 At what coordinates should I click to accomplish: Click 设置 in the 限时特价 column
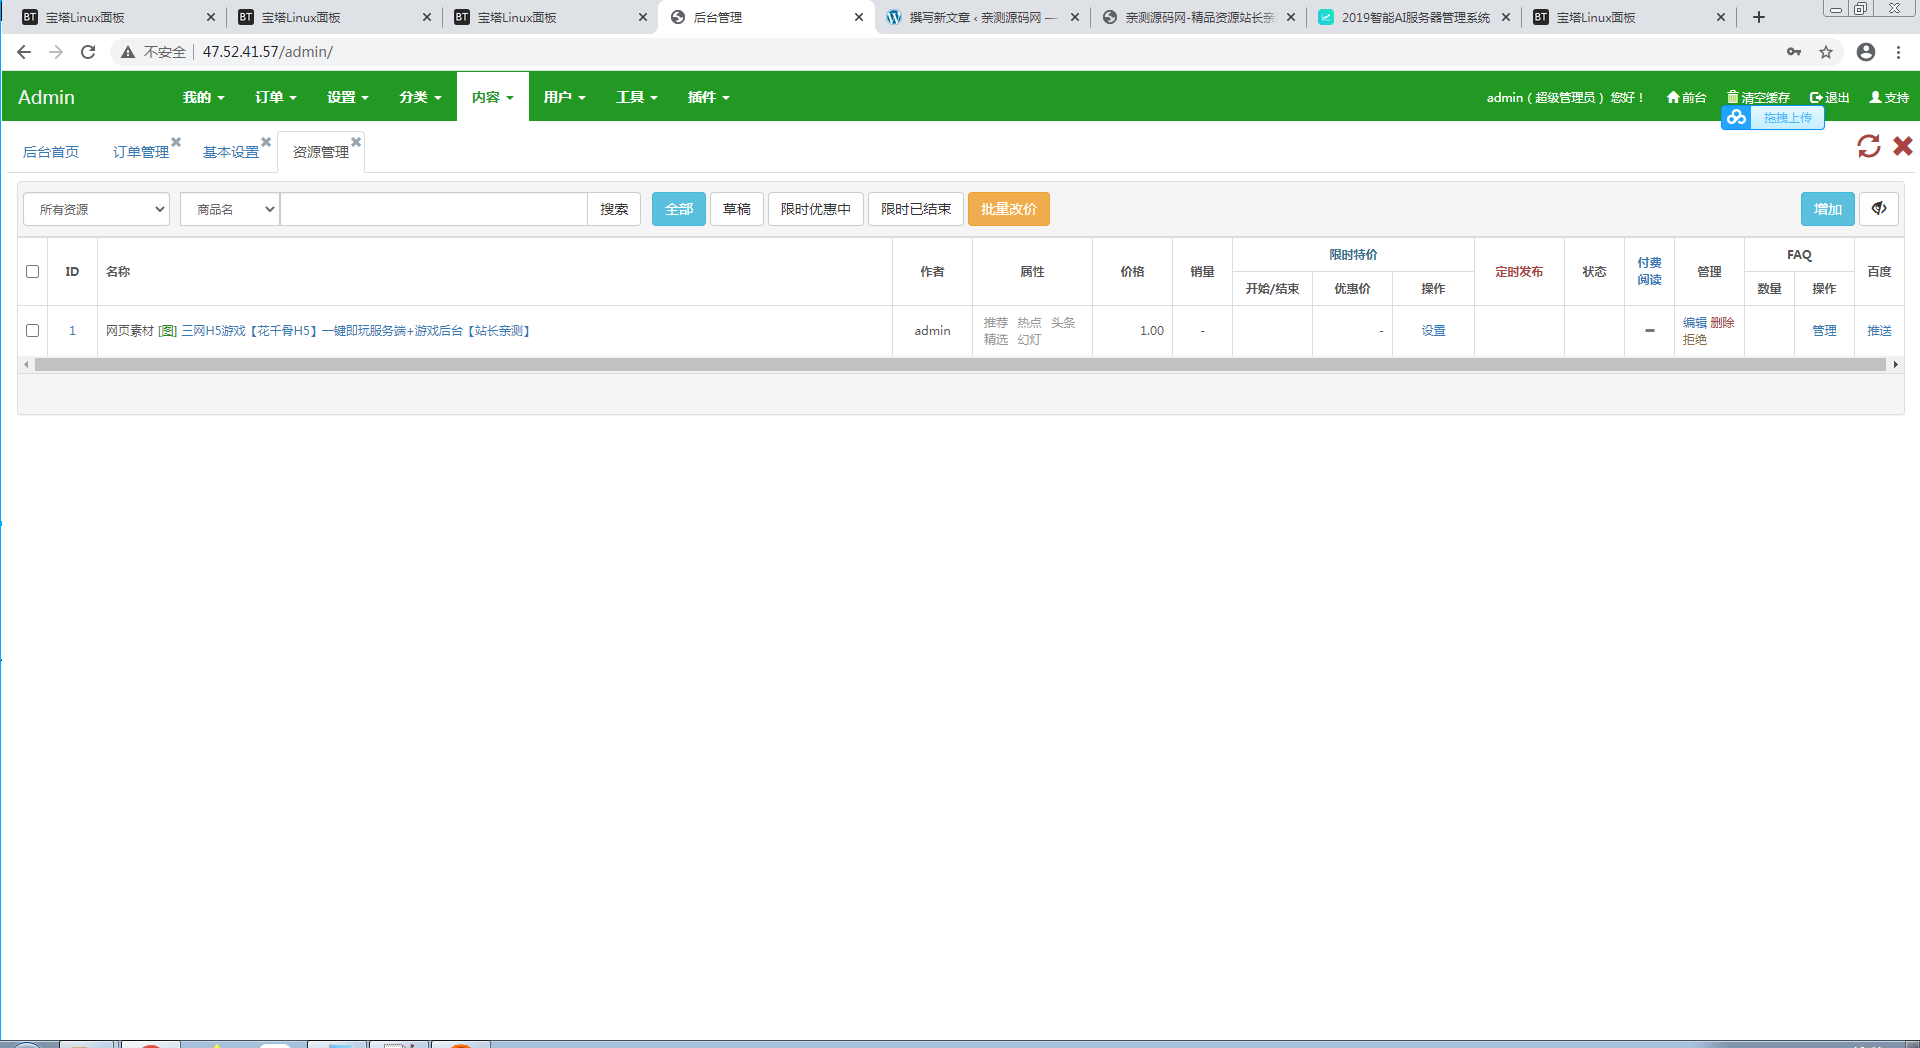[x=1434, y=331]
